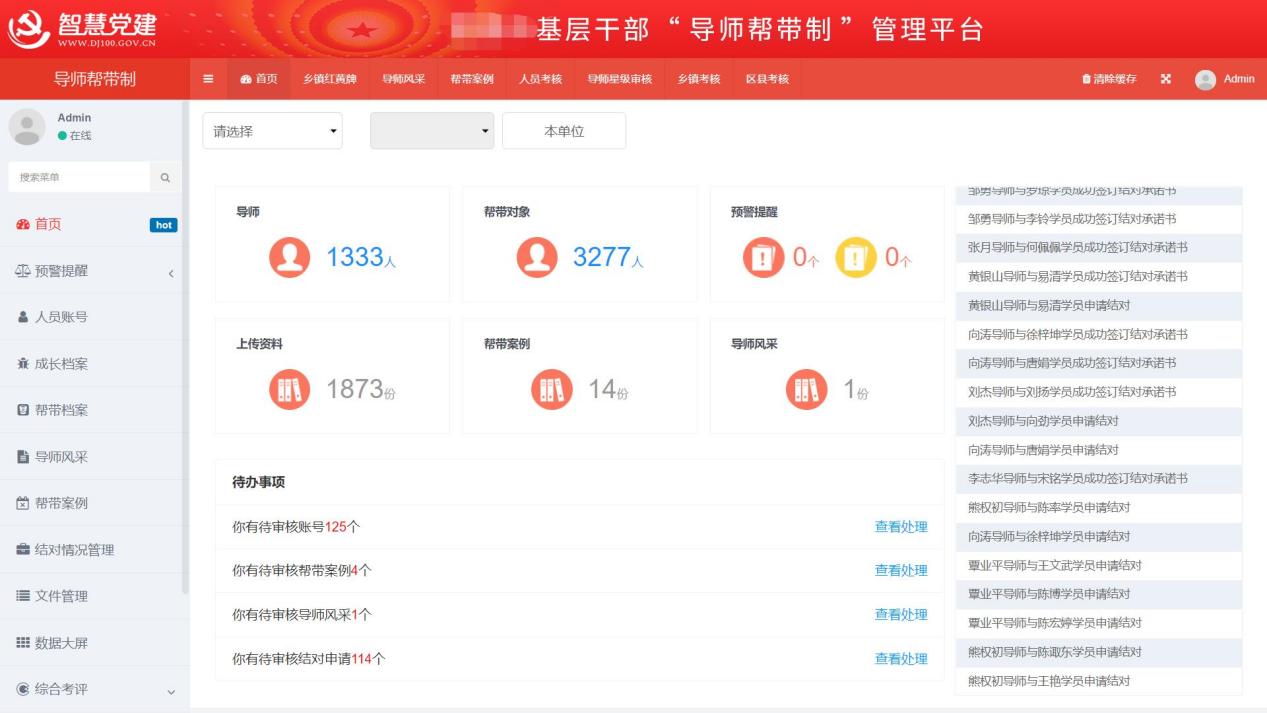Click the search magnifier icon in sidebar
Viewport: 1267px width, 713px height.
pos(165,178)
